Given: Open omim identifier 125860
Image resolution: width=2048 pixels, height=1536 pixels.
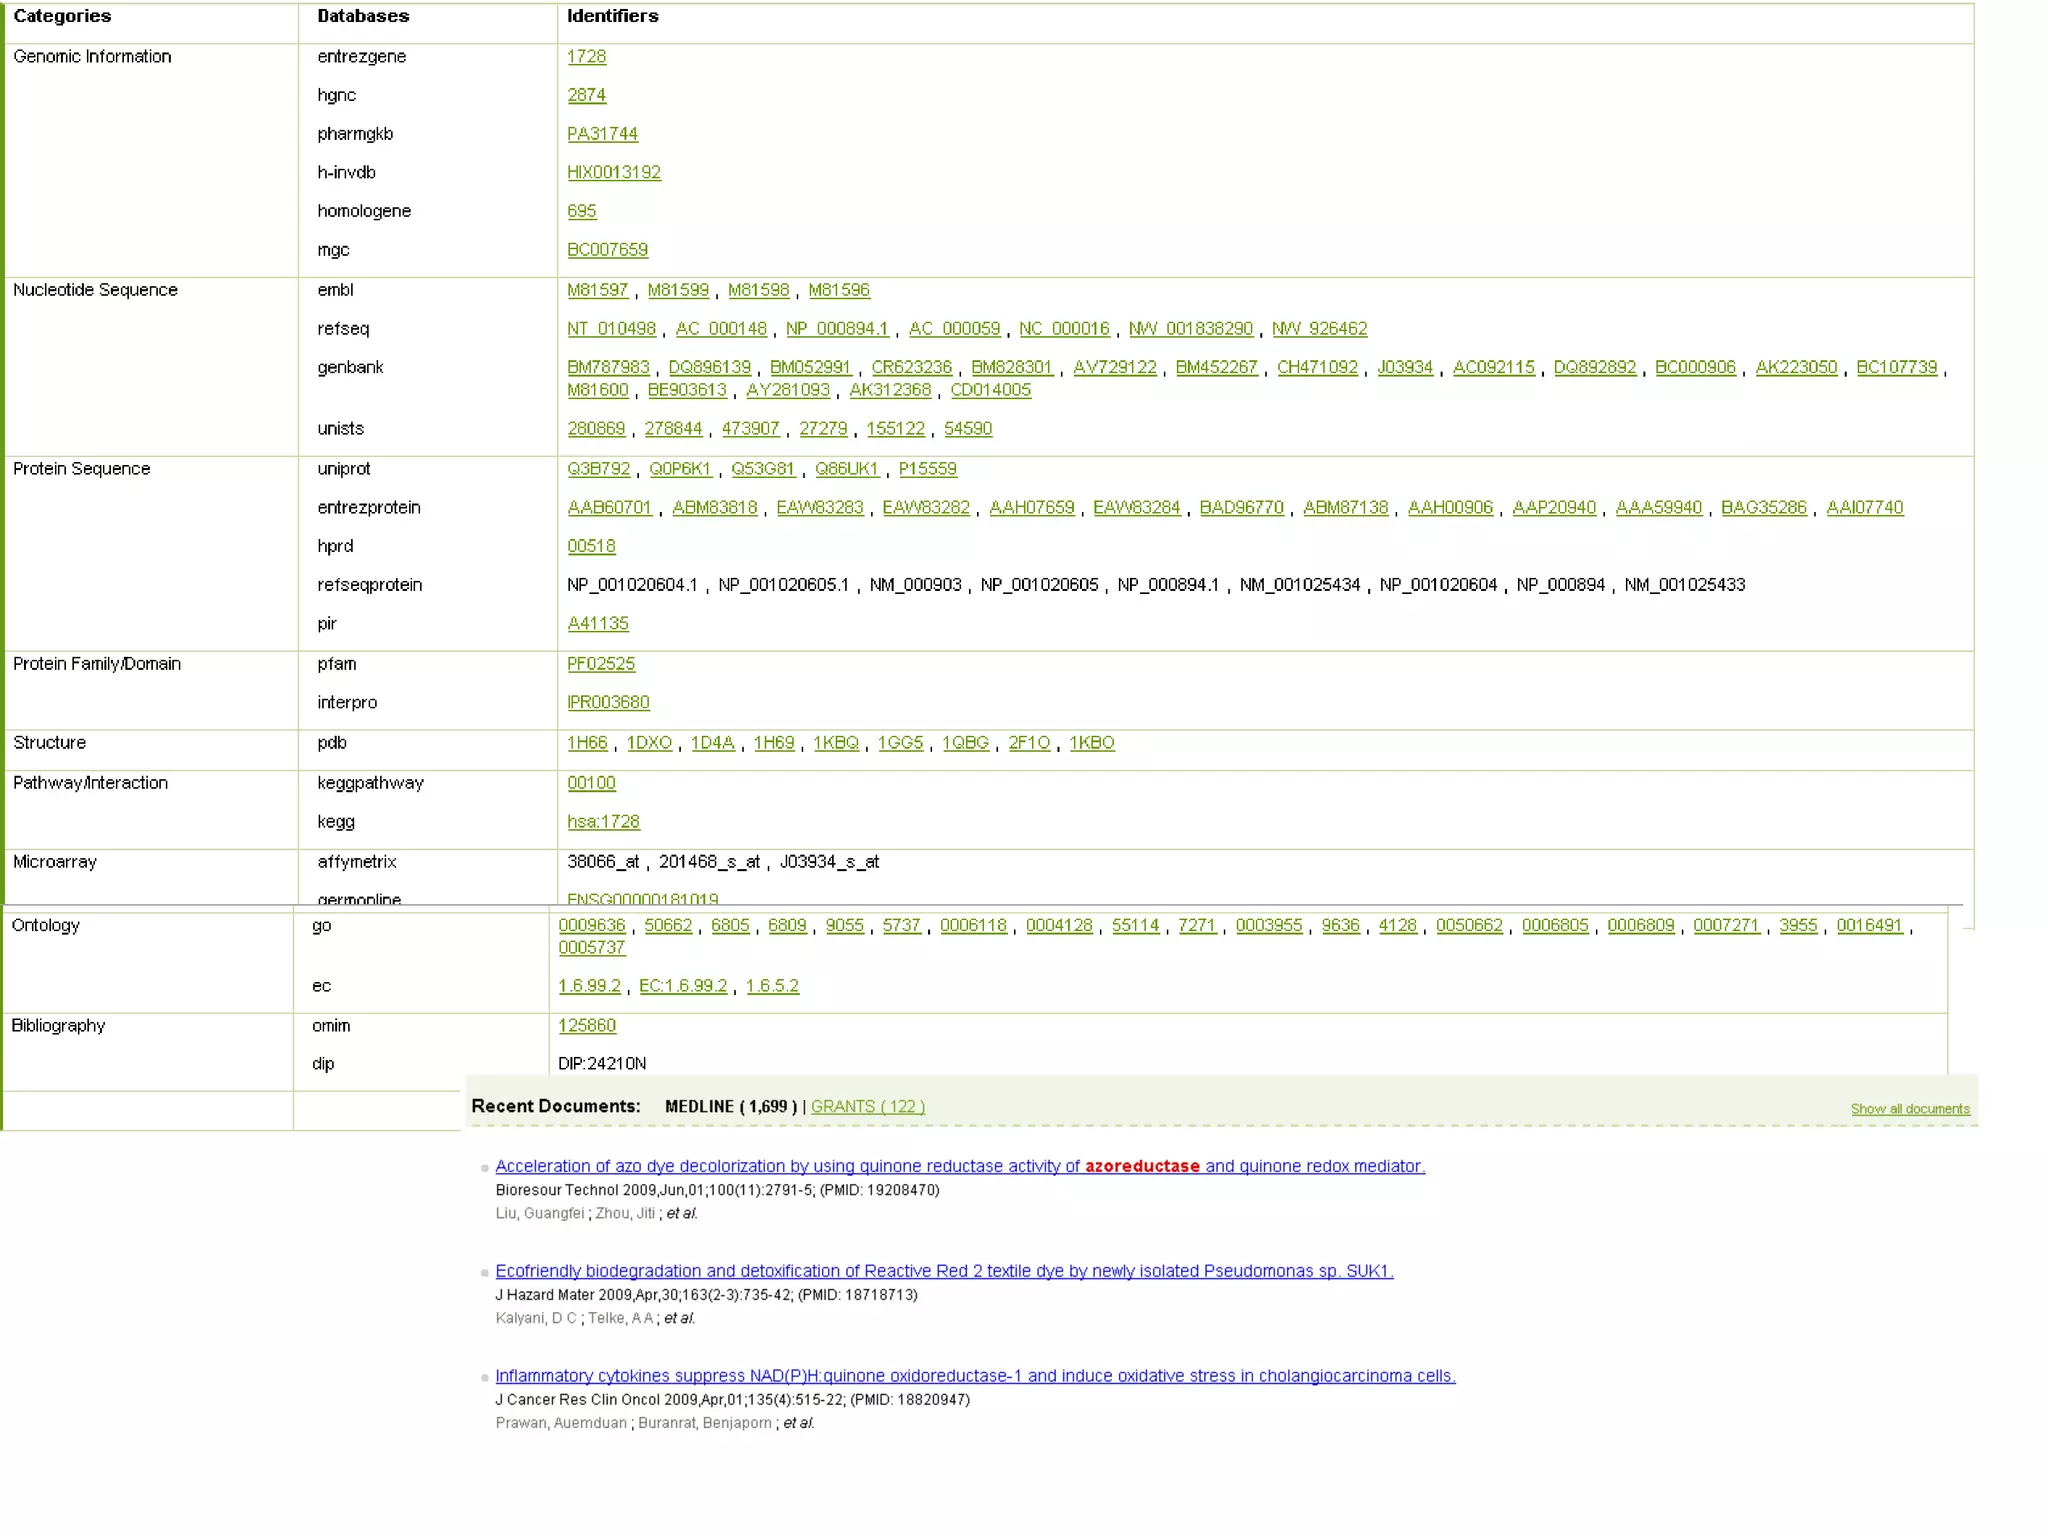Looking at the screenshot, I should [x=587, y=1026].
